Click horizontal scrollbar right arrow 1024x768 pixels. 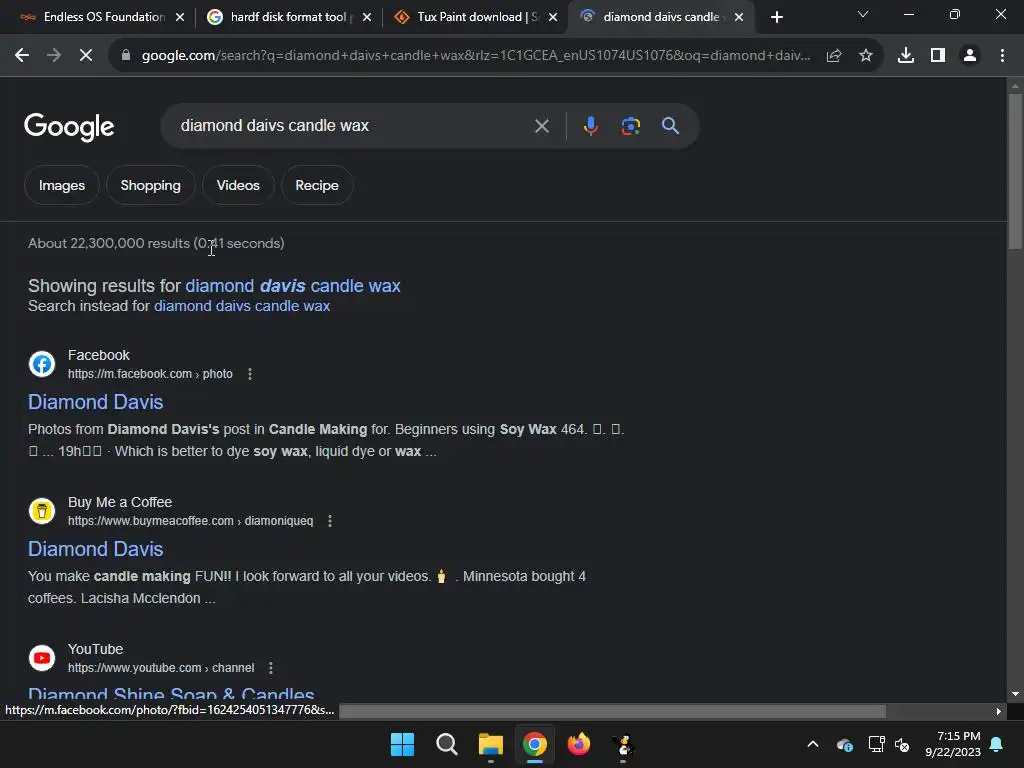pyautogui.click(x=999, y=712)
